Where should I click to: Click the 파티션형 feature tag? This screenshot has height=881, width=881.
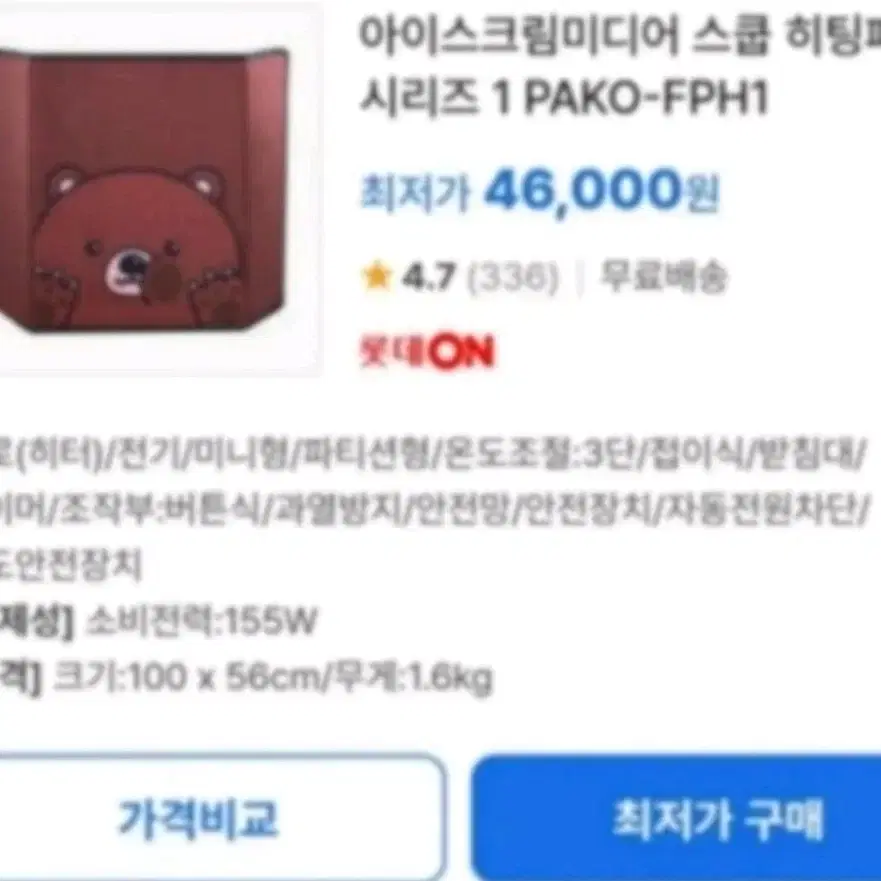[x=365, y=455]
